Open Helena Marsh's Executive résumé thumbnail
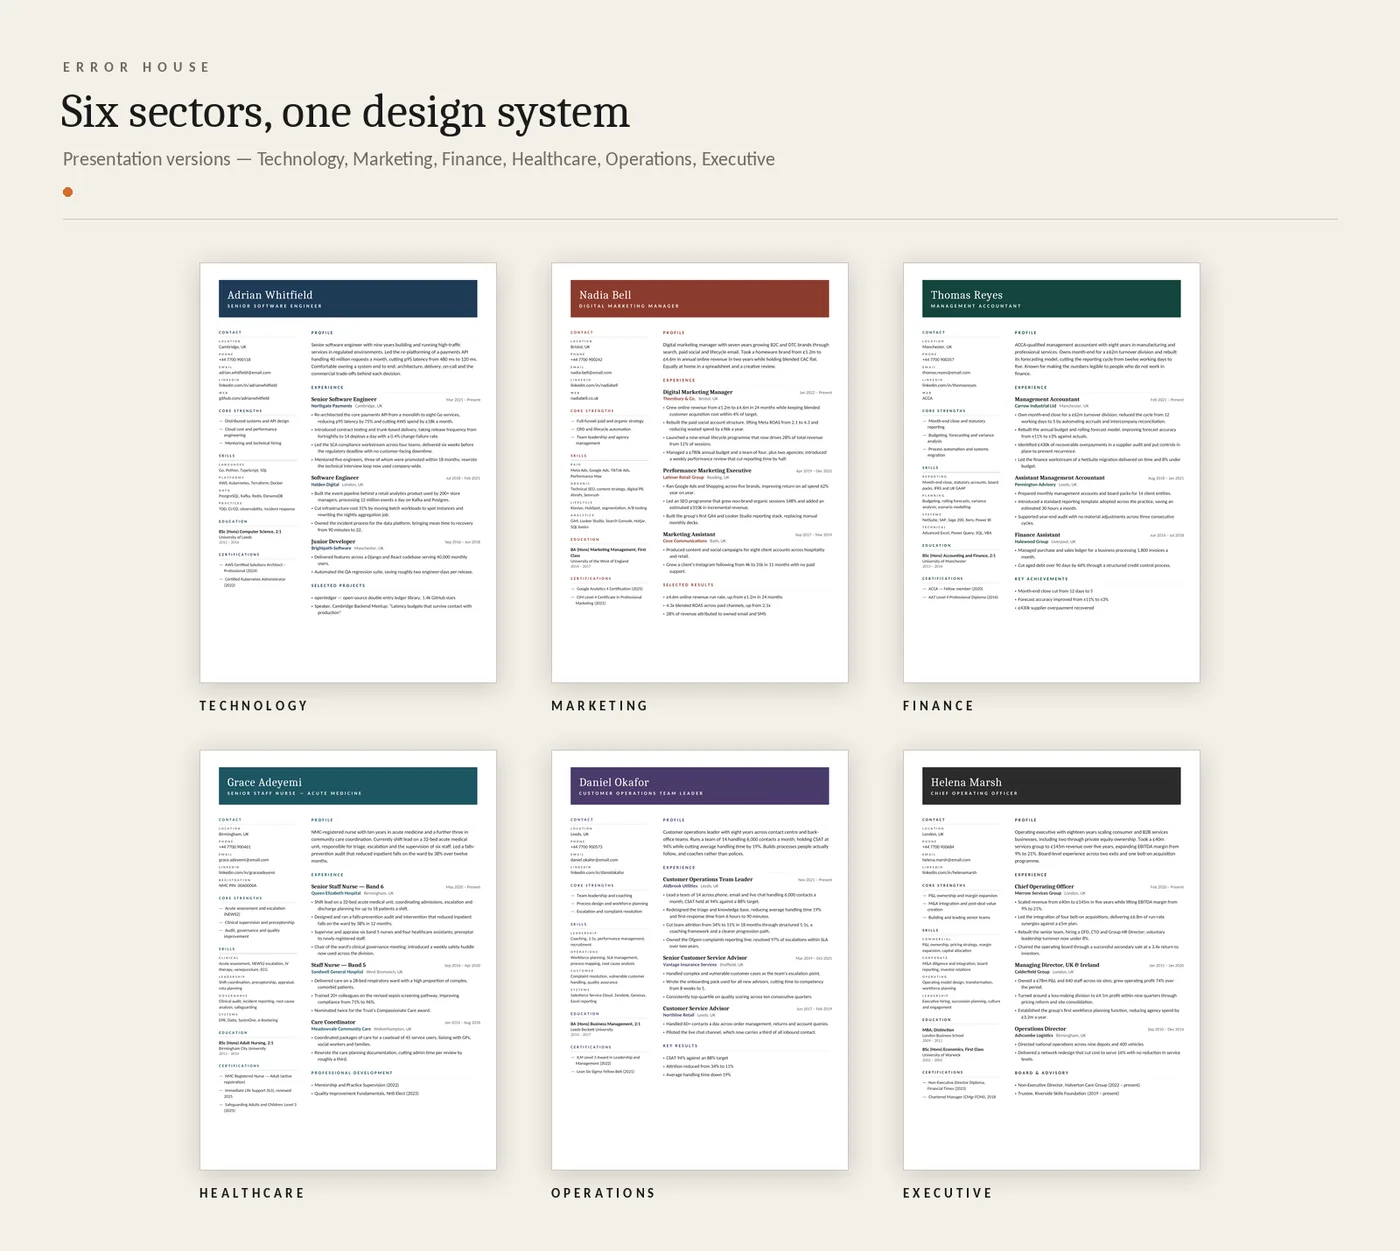 [1051, 960]
